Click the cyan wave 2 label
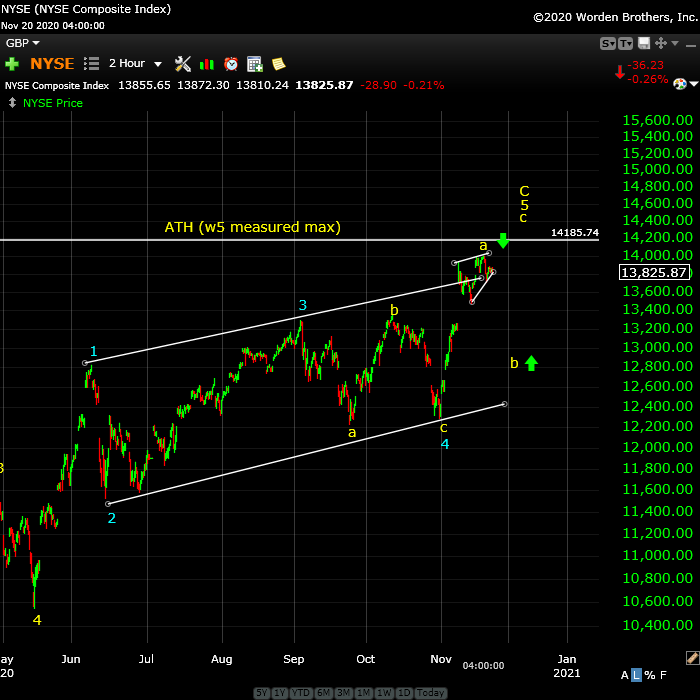Screen dimensions: 700x700 (112, 518)
